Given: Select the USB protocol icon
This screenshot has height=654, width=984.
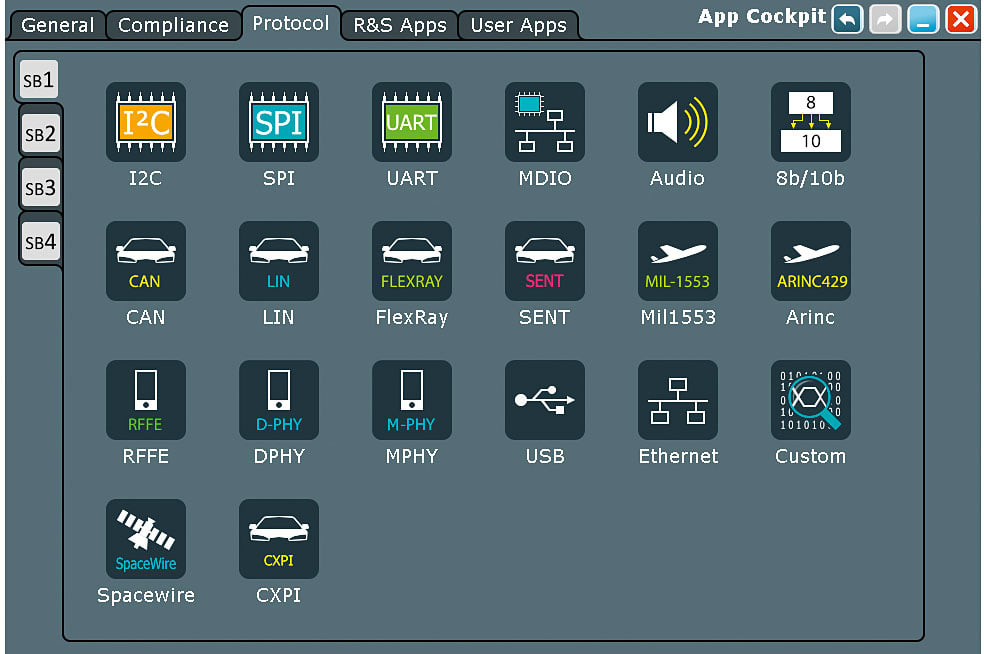Looking at the screenshot, I should [x=544, y=400].
